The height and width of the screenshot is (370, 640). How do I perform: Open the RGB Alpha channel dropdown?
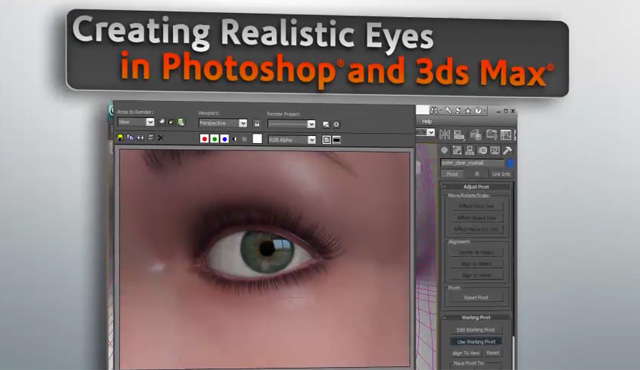(x=292, y=140)
